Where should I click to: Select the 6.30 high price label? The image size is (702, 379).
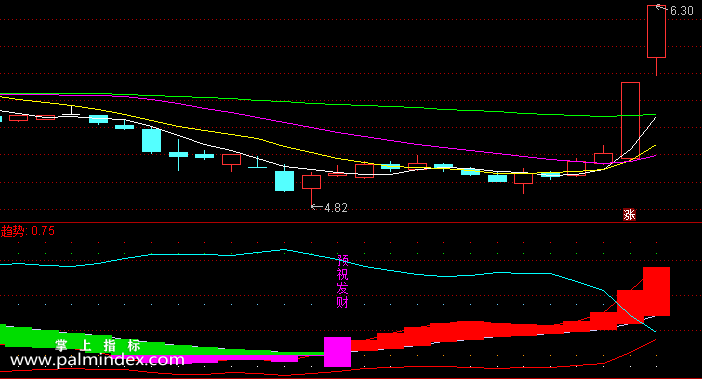681,11
